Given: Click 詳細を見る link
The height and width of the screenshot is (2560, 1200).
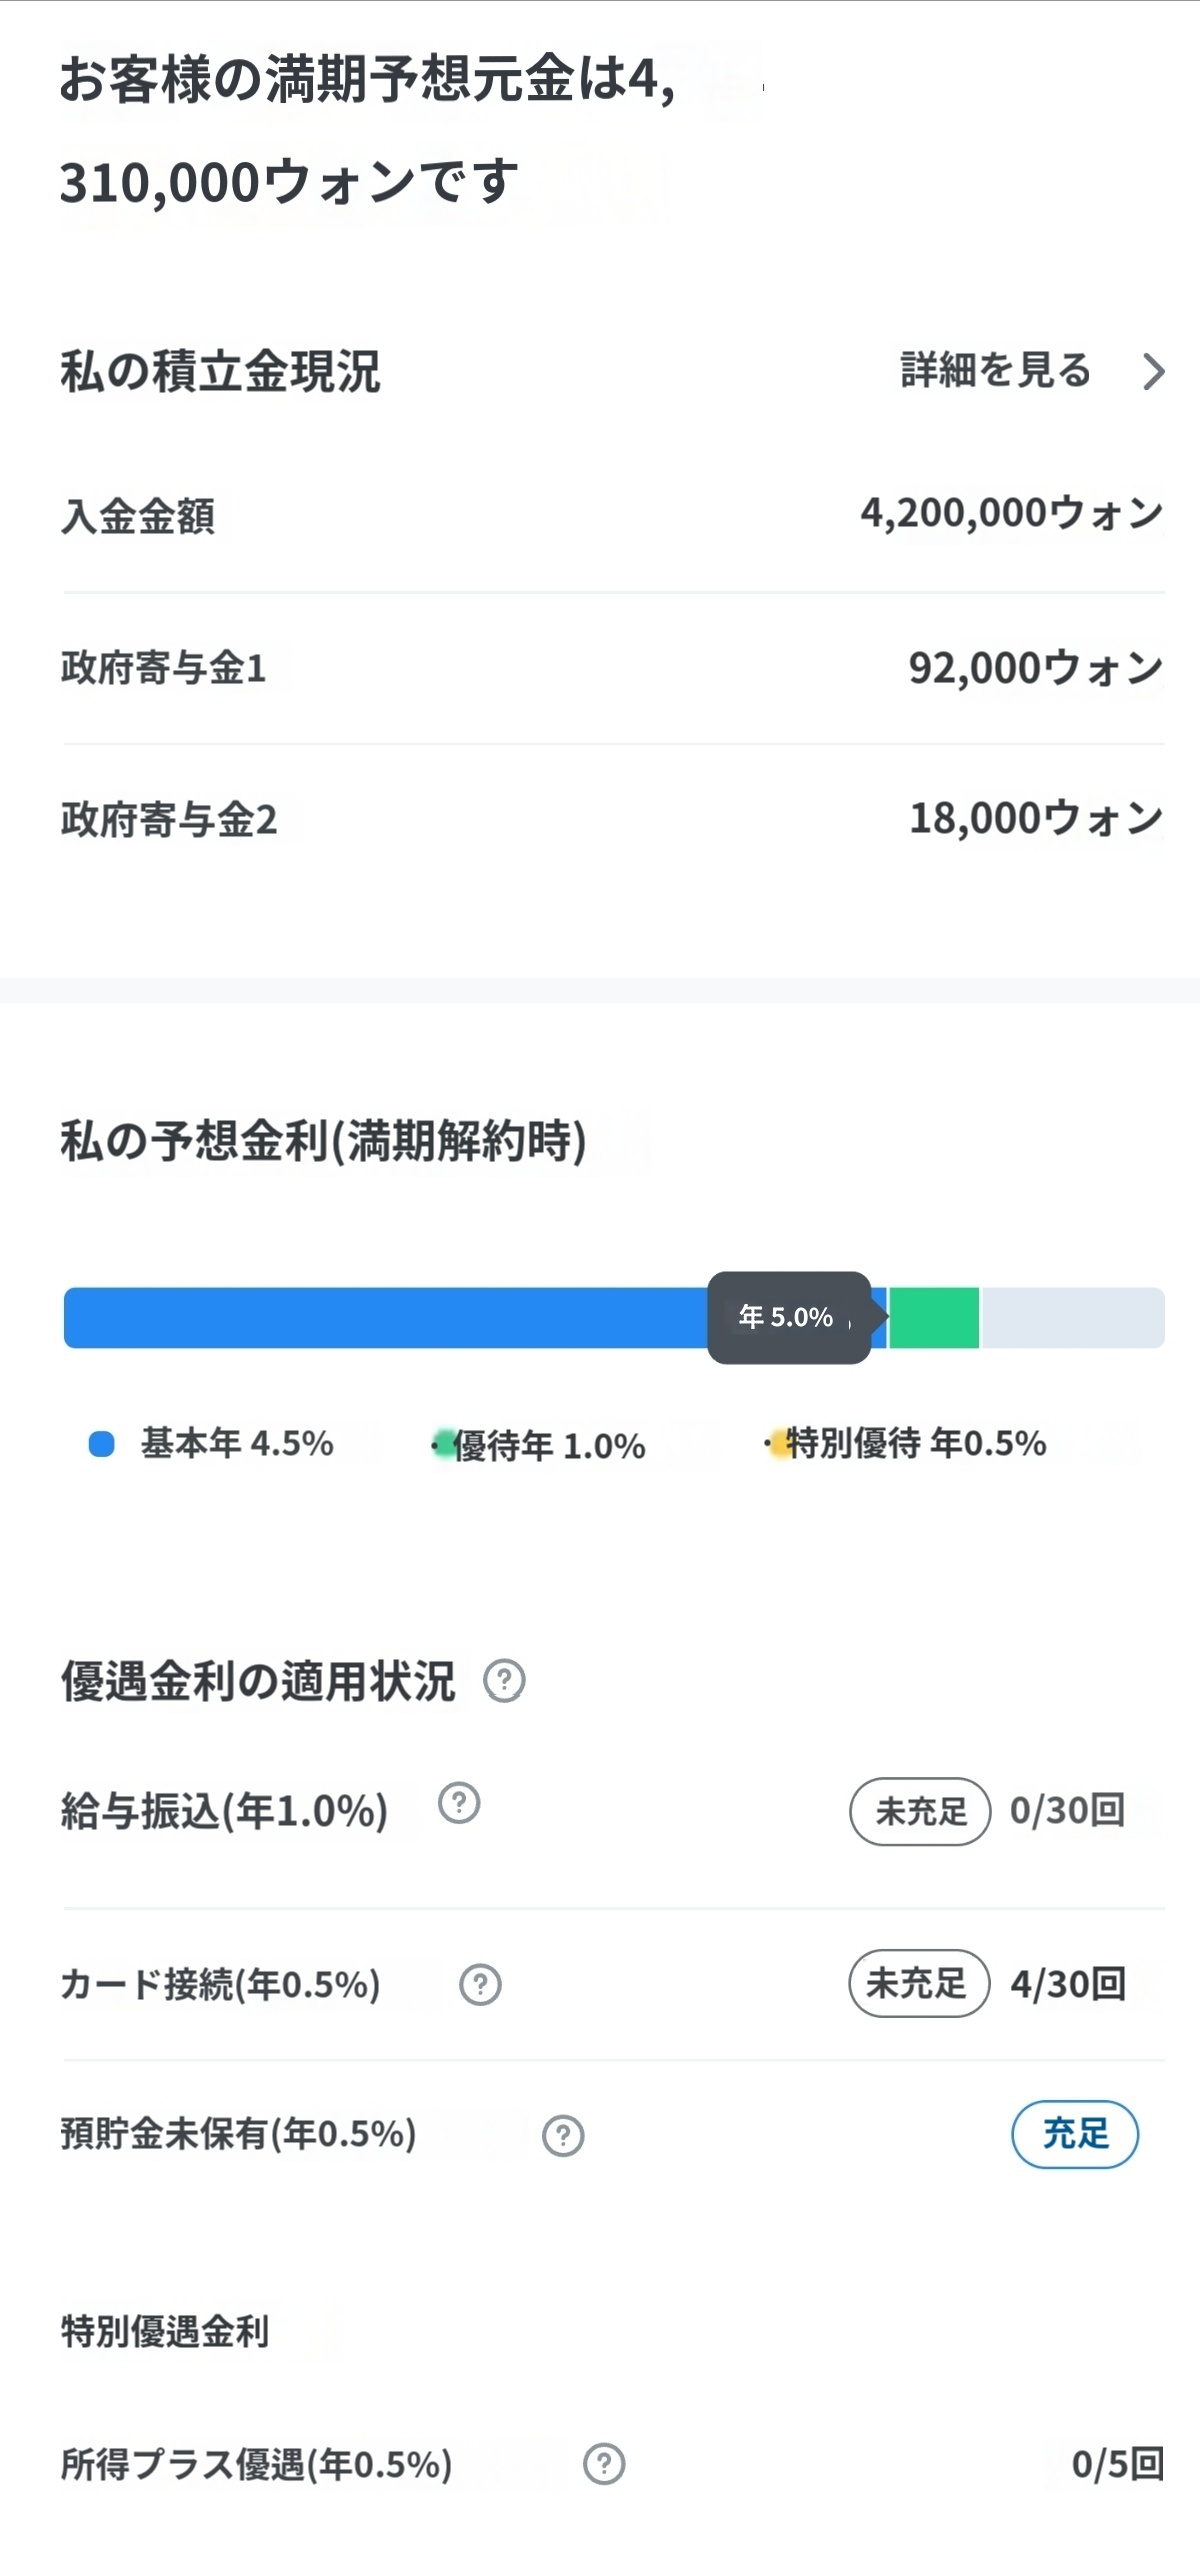Looking at the screenshot, I should [x=995, y=370].
